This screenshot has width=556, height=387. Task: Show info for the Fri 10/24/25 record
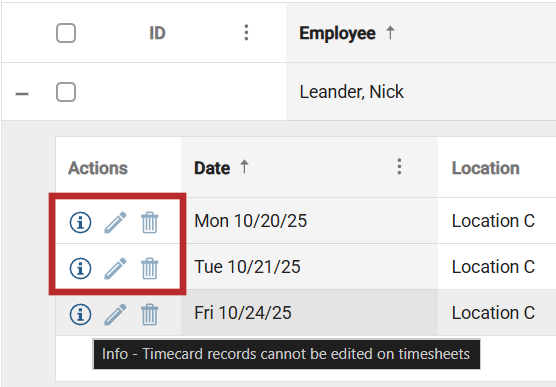(80, 314)
